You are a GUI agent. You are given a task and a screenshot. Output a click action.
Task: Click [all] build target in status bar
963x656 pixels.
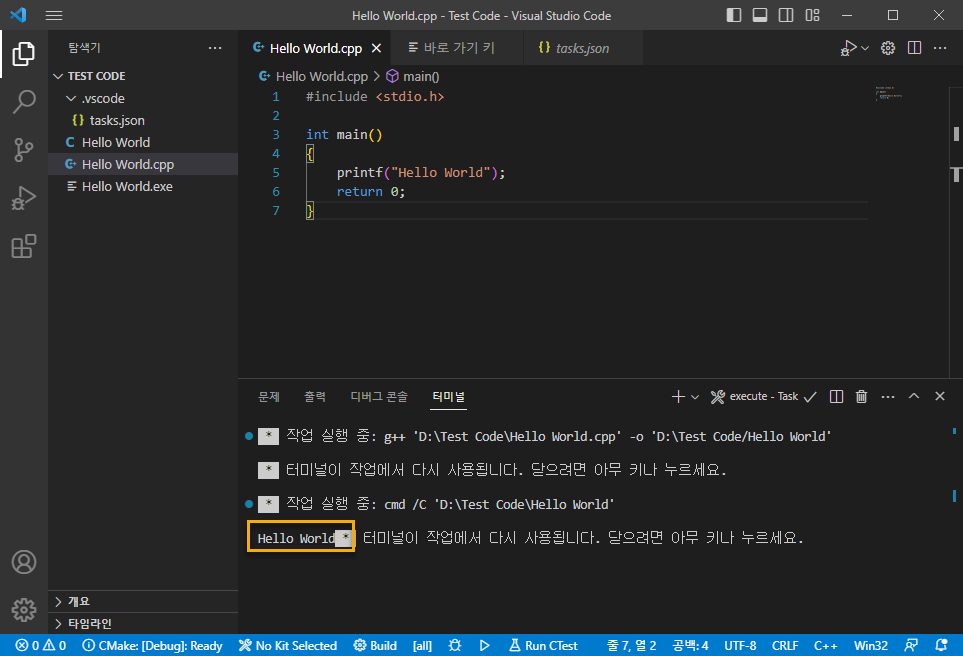[x=422, y=646]
